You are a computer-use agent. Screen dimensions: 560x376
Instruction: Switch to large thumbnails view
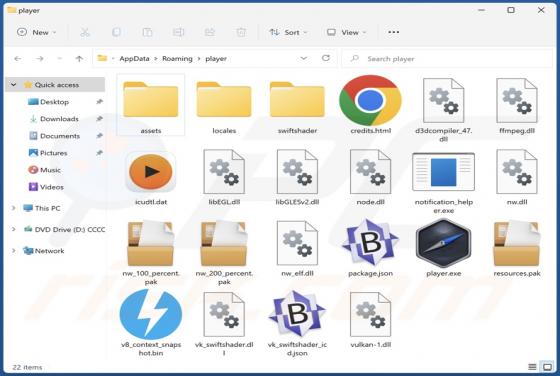[x=547, y=367]
